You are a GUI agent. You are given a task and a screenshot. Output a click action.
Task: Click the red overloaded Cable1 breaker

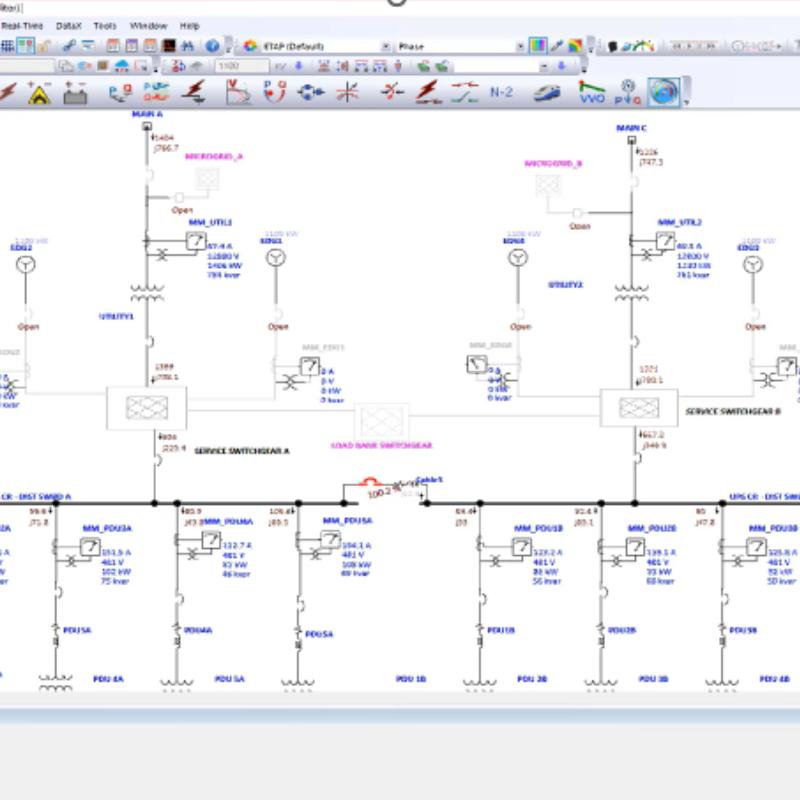pos(369,481)
